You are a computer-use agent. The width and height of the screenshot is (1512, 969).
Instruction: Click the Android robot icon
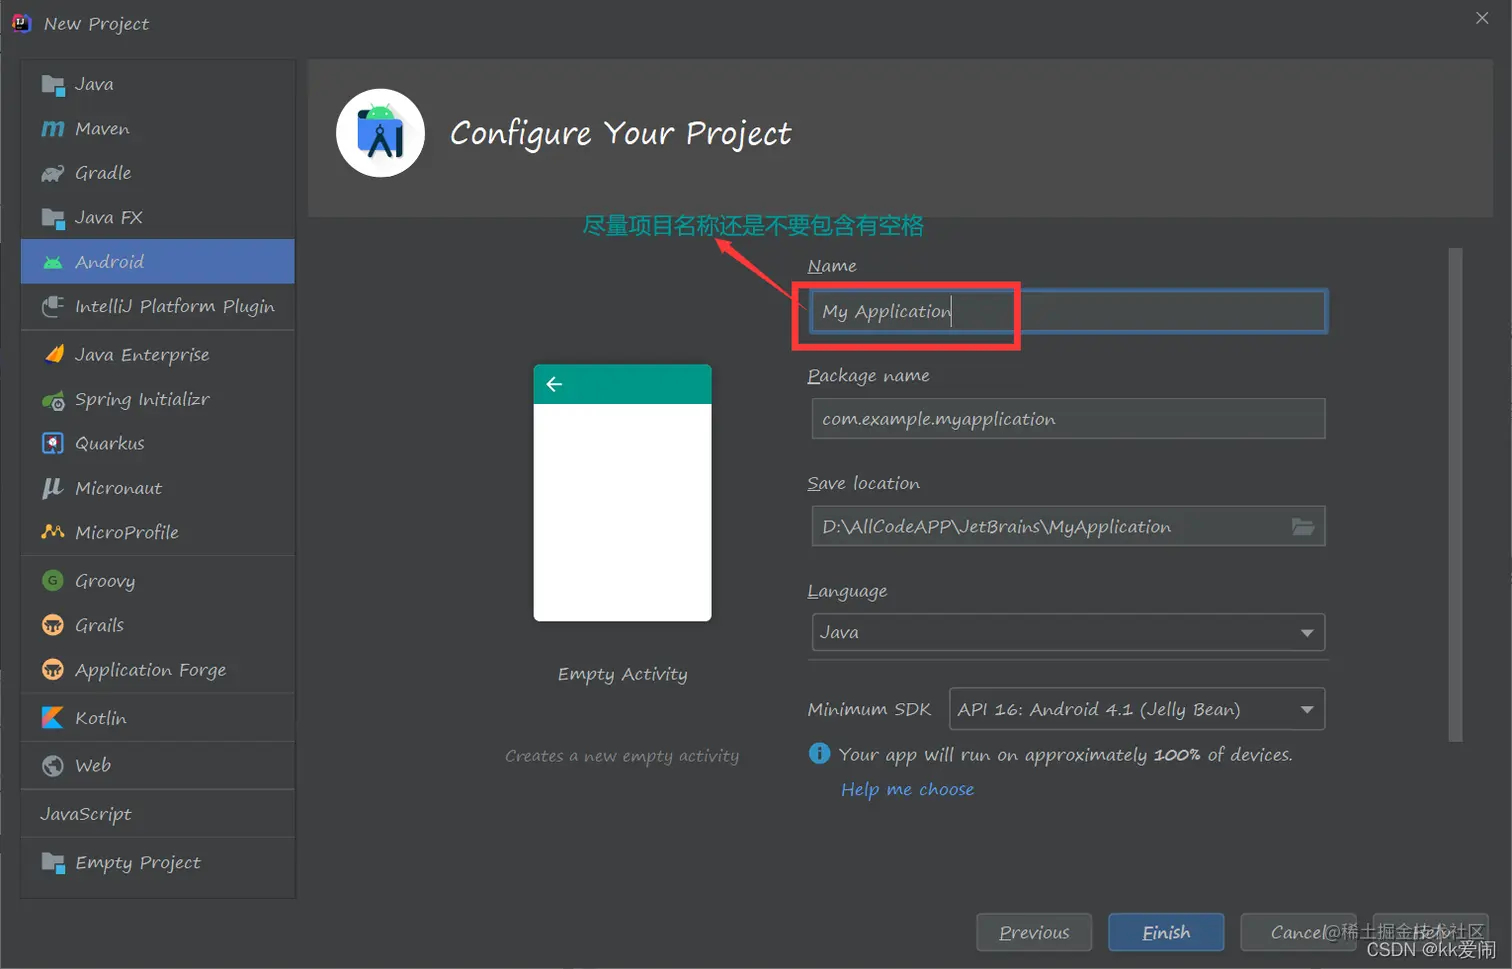click(53, 262)
